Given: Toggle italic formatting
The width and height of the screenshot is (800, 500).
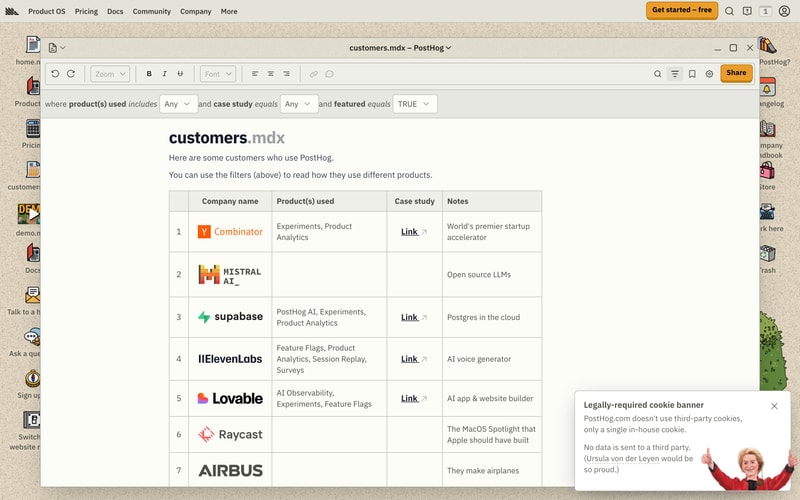Looking at the screenshot, I should (x=164, y=74).
